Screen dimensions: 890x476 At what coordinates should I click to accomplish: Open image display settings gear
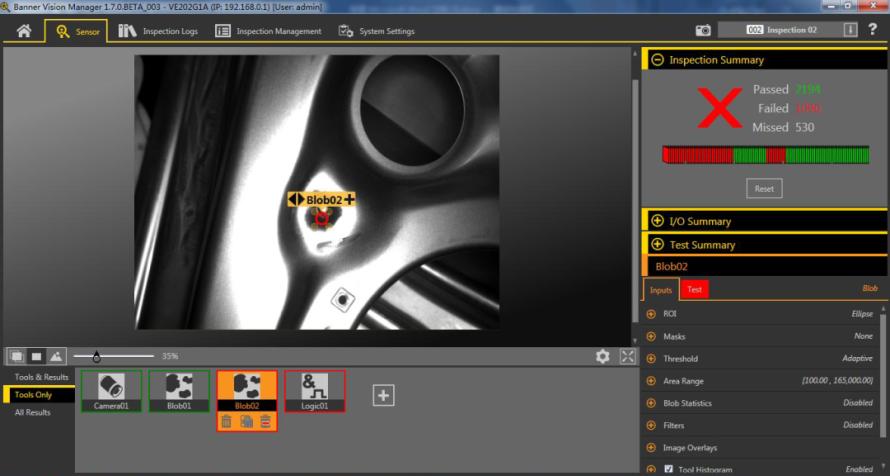click(602, 356)
